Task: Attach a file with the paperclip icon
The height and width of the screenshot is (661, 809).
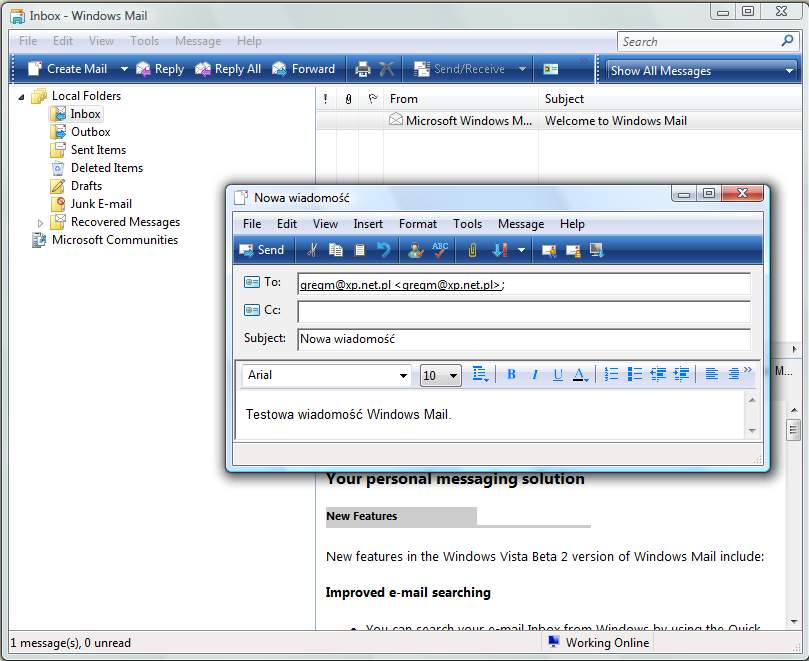Action: coord(472,250)
